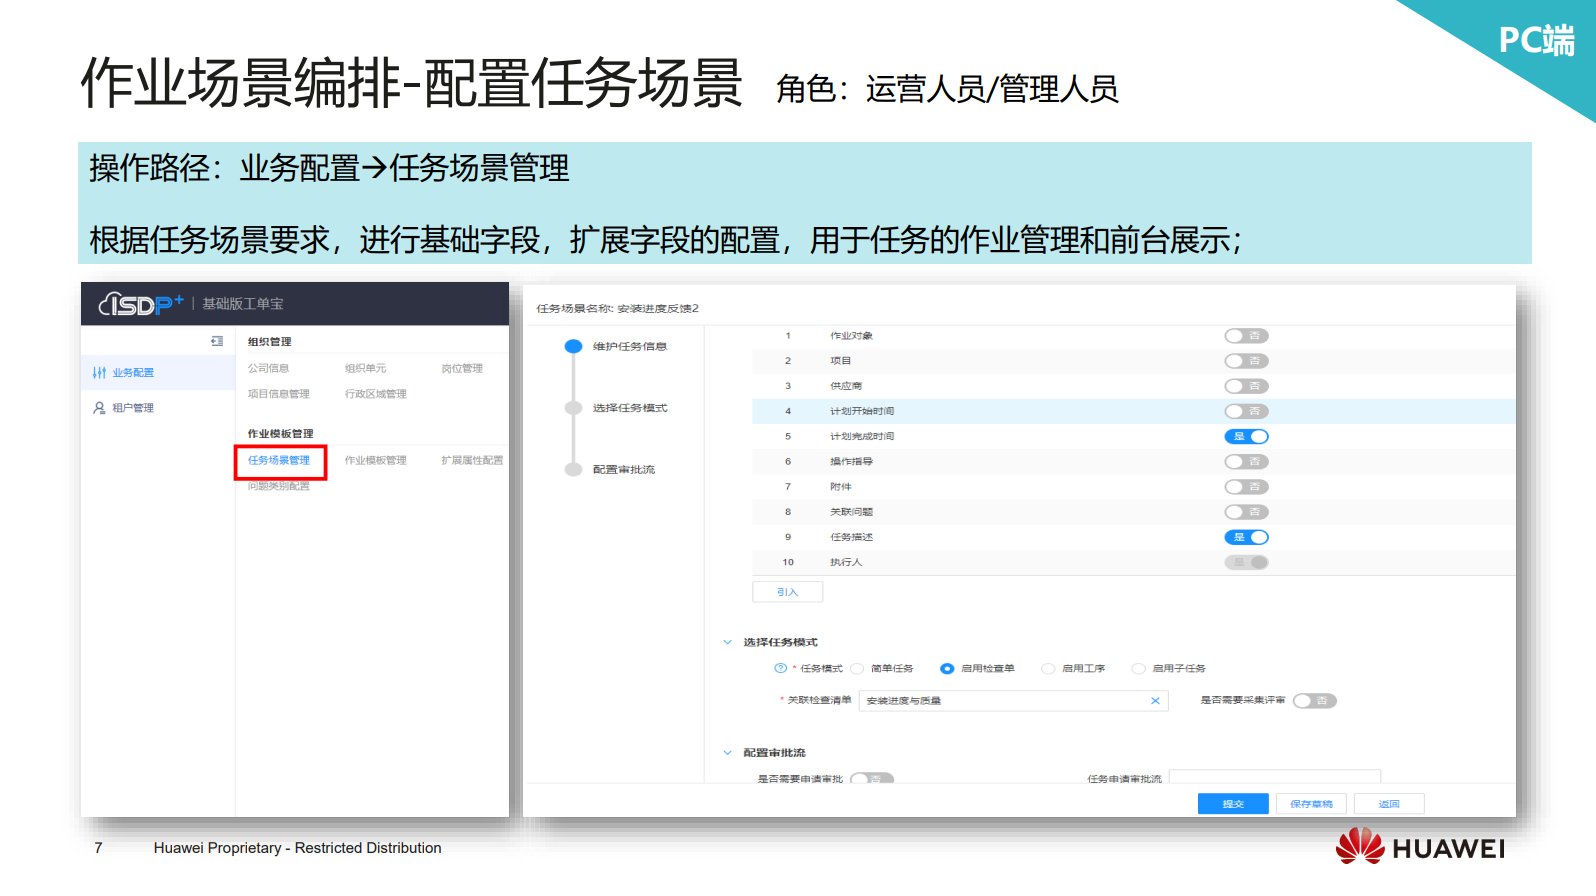Toggle the 项目 switch

tap(1247, 361)
